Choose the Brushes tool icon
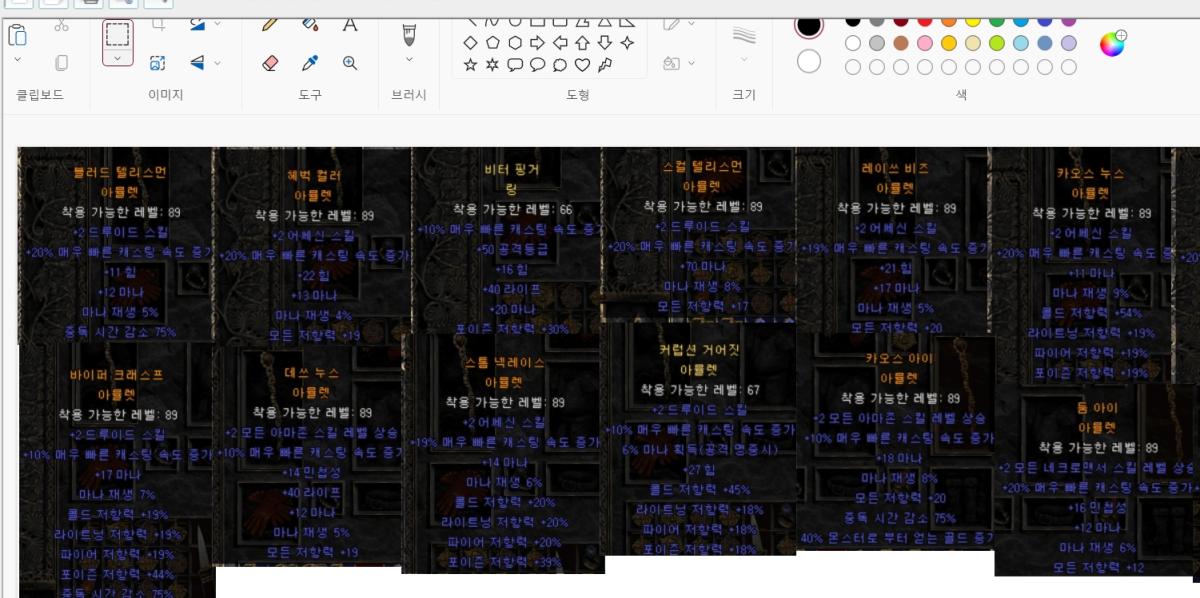The image size is (1200, 598). pos(408,35)
